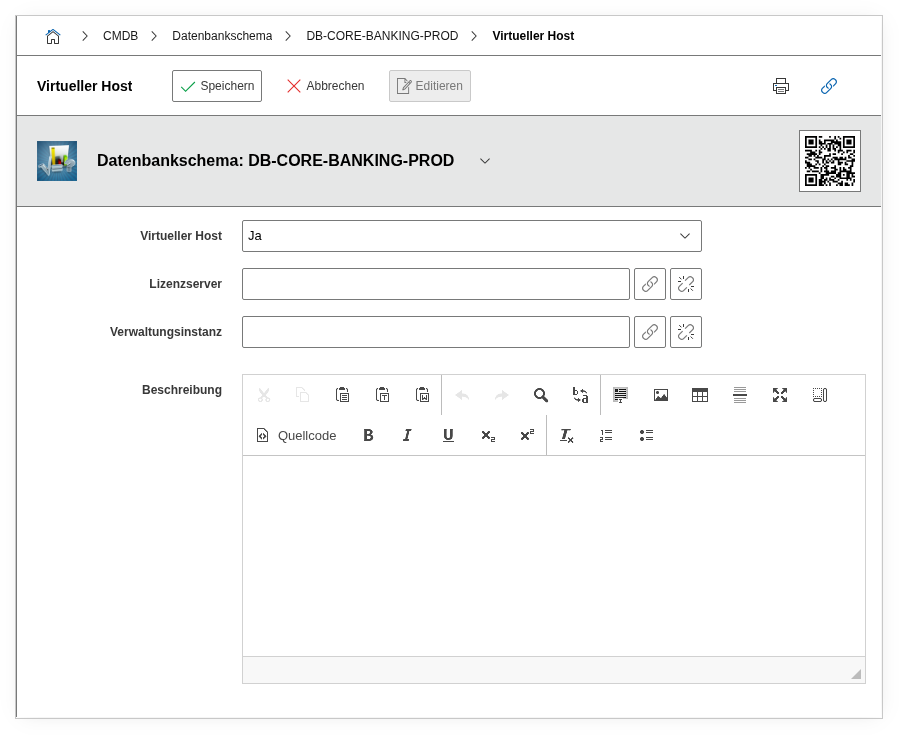Screen dimensions: 899x735
Task: Enable superscript formatting
Action: point(527,435)
